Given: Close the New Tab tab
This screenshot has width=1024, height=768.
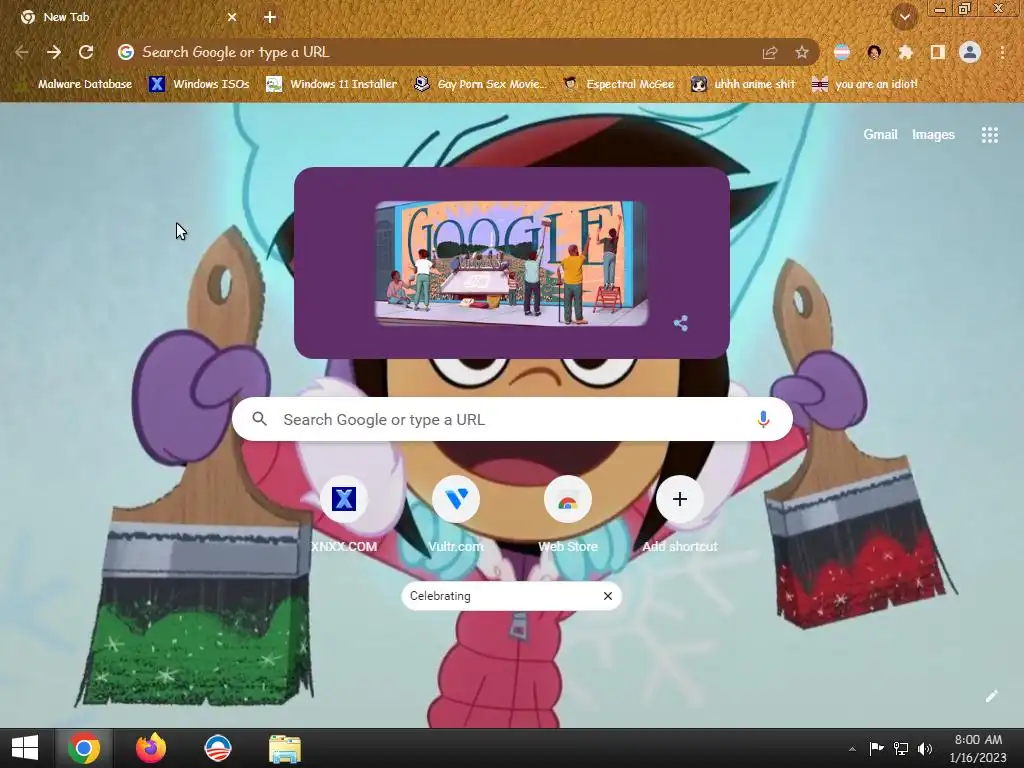Looking at the screenshot, I should pos(232,17).
